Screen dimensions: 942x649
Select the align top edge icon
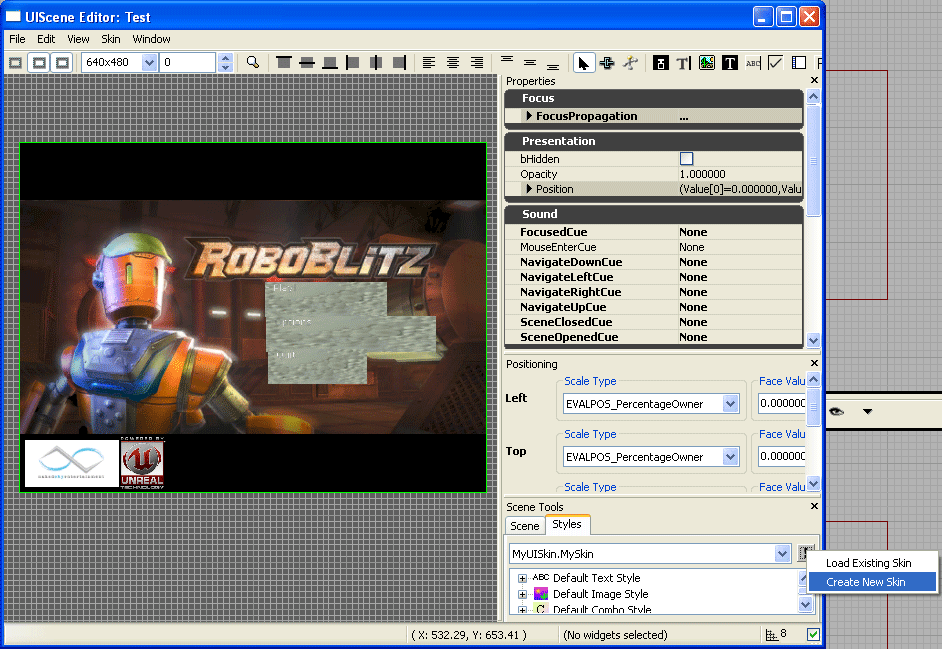[x=283, y=62]
